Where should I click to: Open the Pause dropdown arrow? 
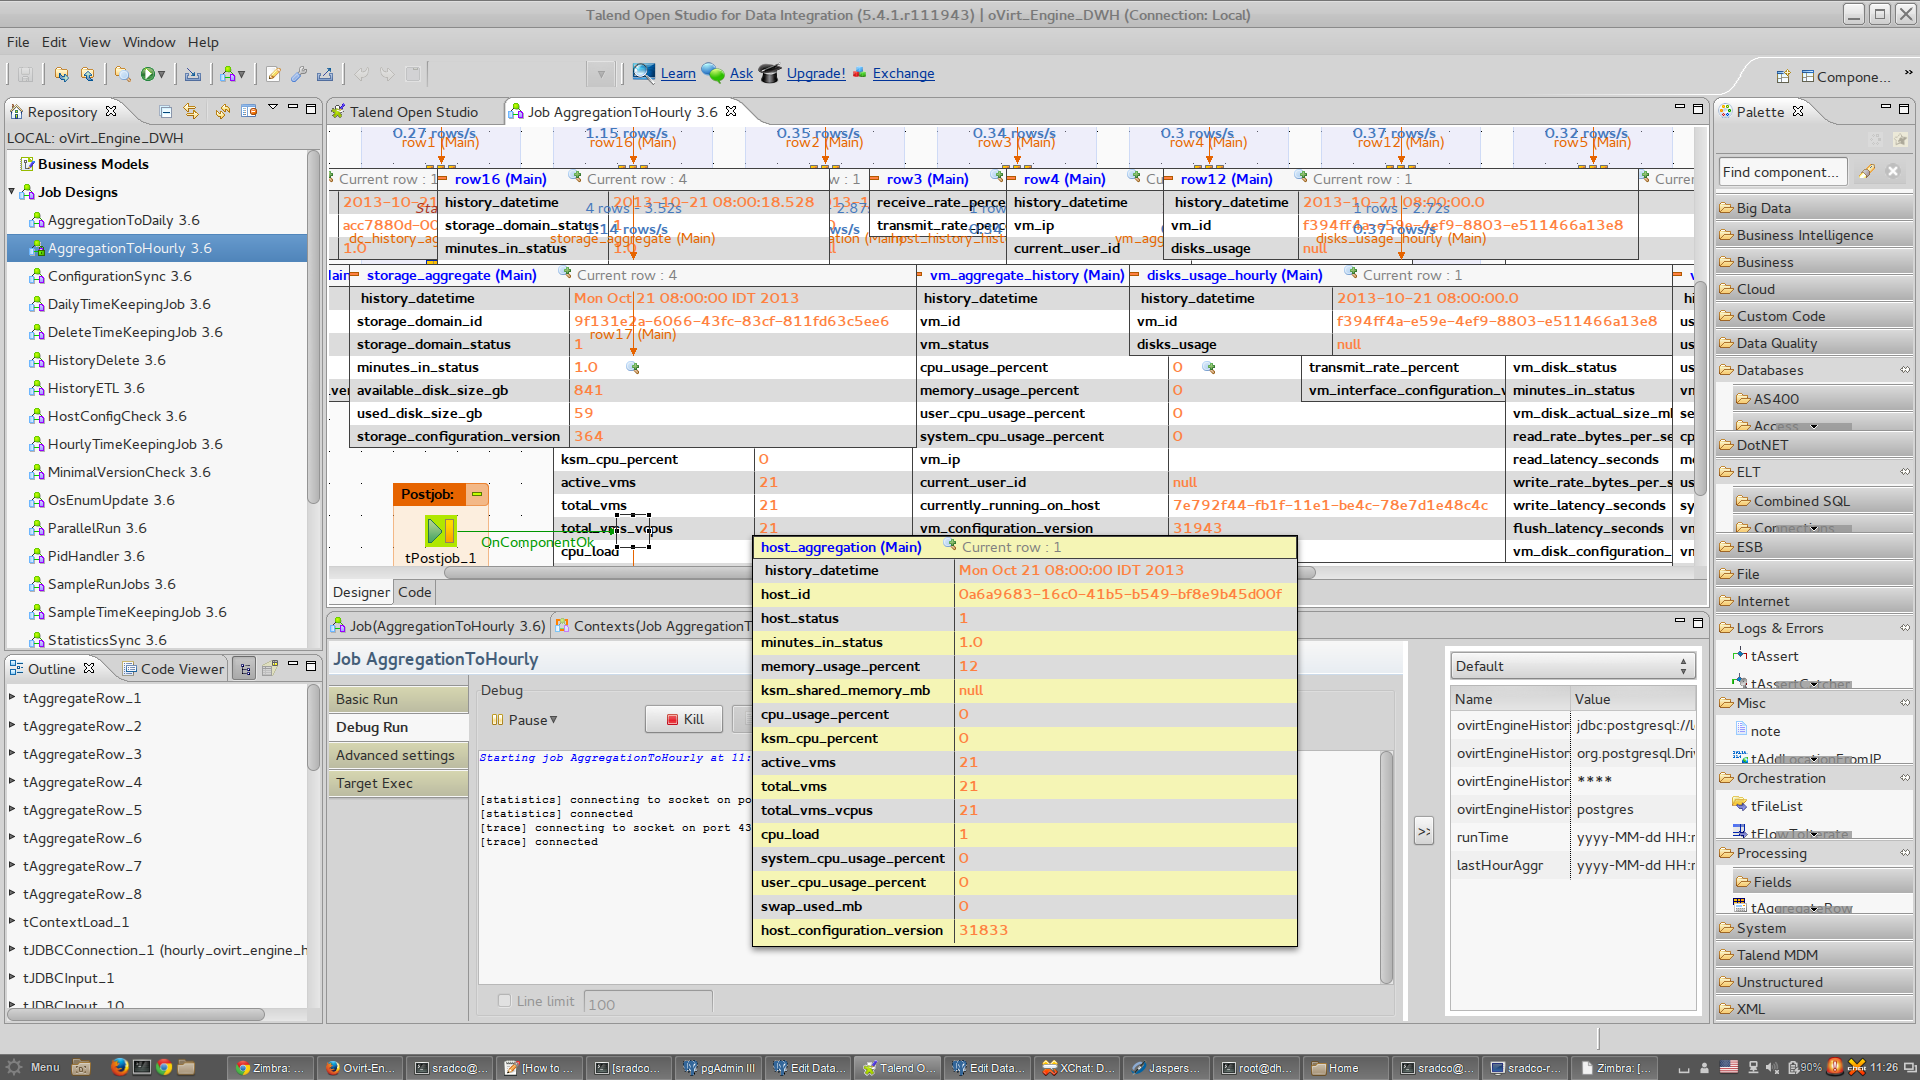(553, 720)
